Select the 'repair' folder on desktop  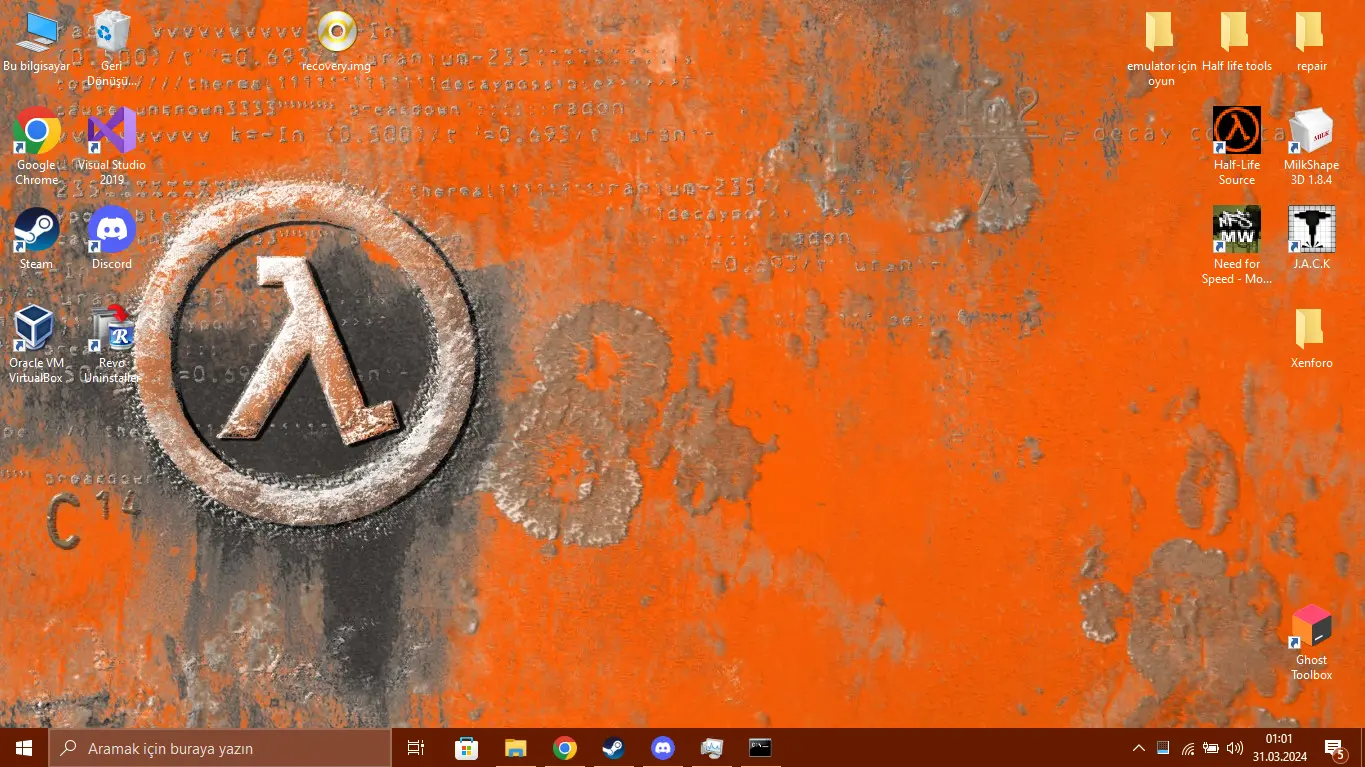[x=1311, y=41]
